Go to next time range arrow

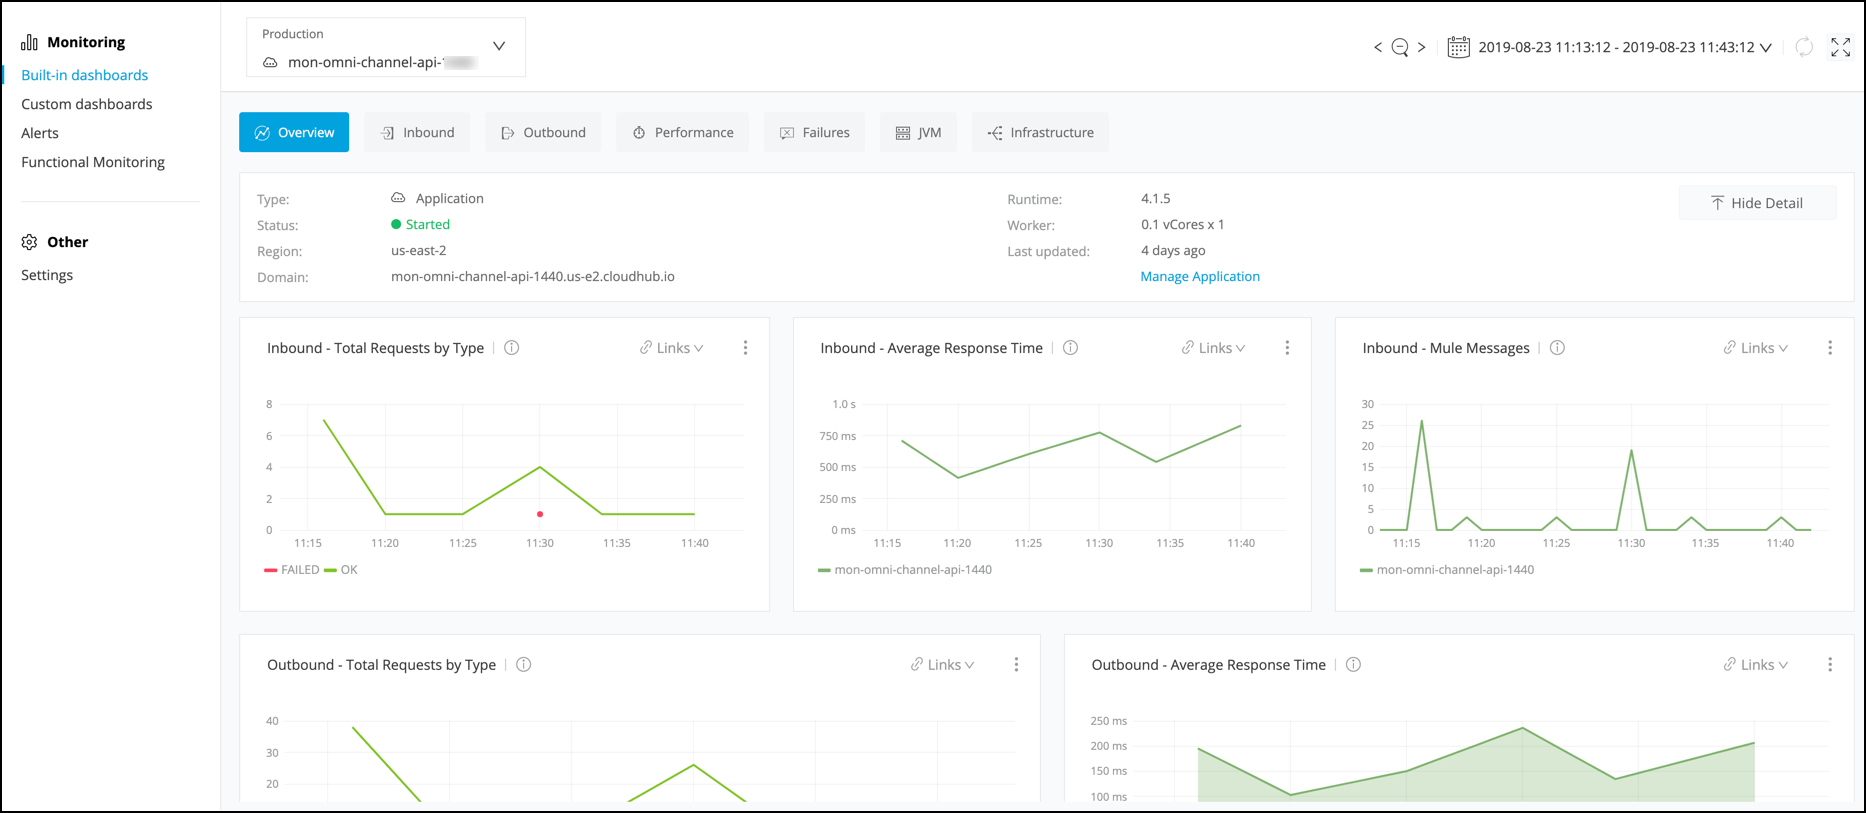point(1421,47)
